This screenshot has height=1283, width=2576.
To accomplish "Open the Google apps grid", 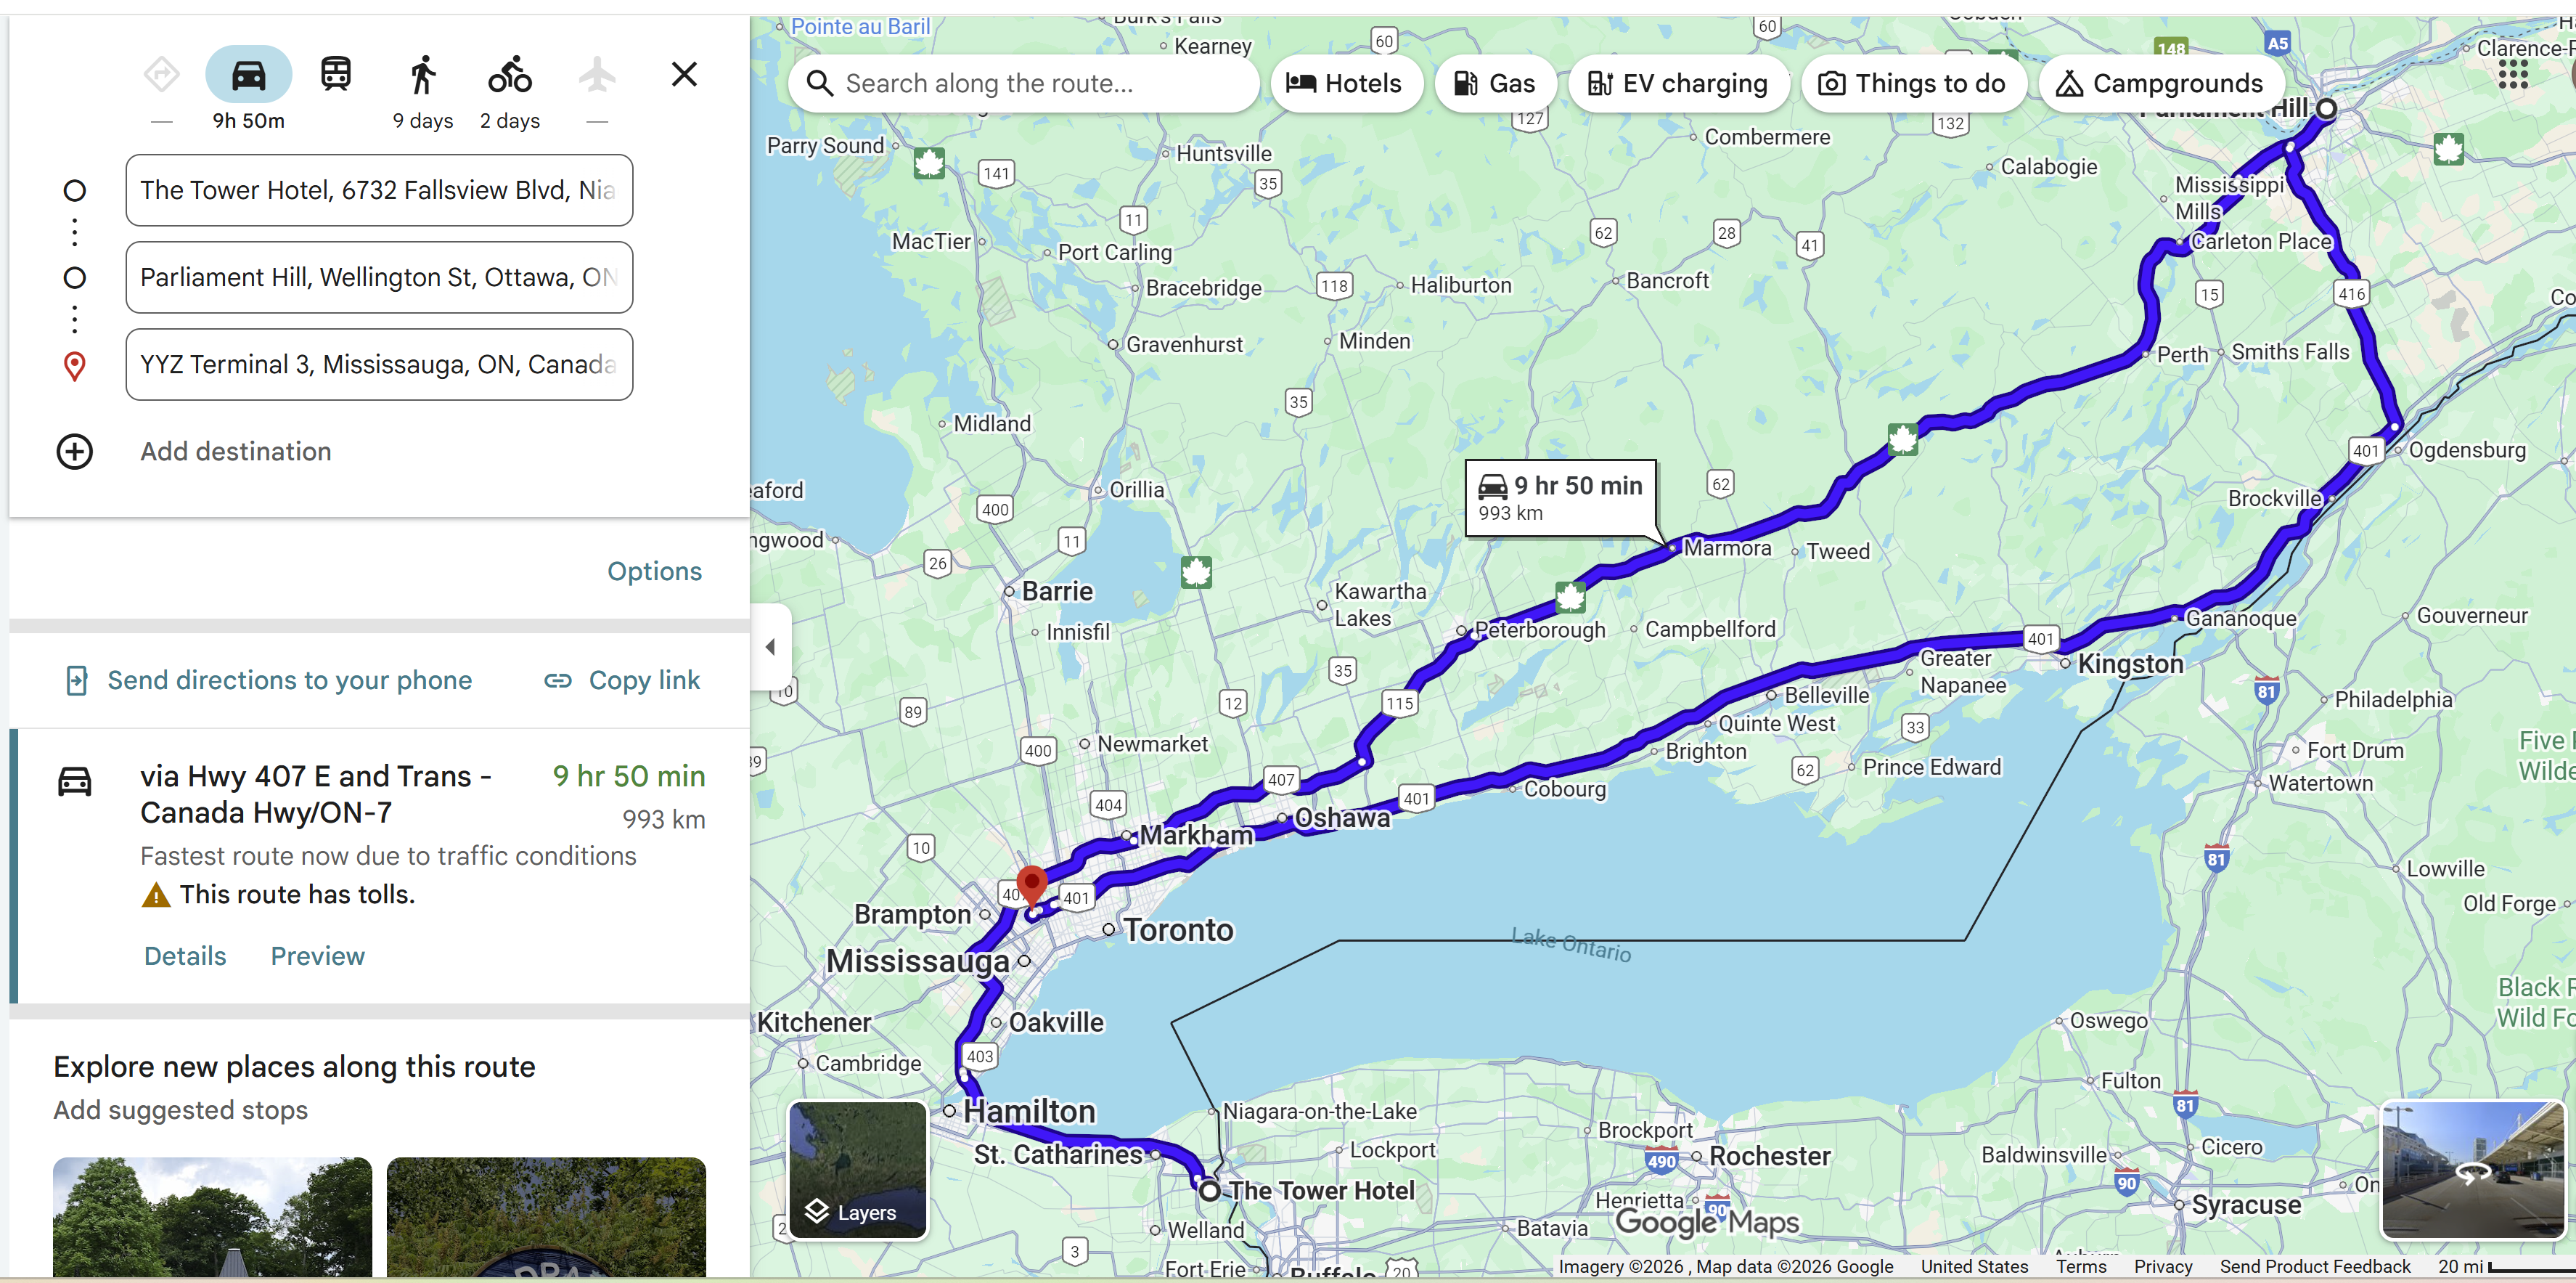I will pyautogui.click(x=2512, y=75).
